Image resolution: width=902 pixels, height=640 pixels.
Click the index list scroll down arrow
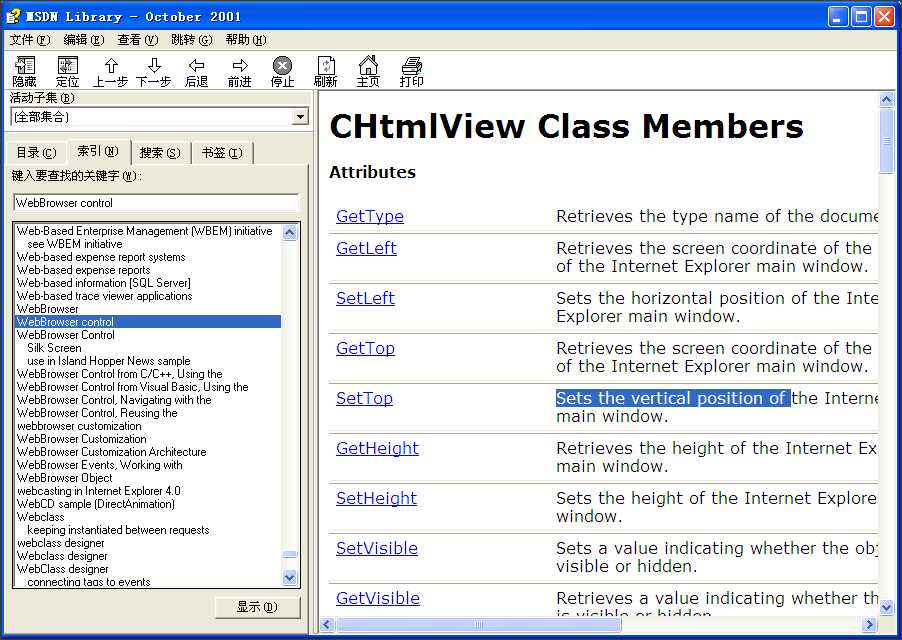[290, 577]
